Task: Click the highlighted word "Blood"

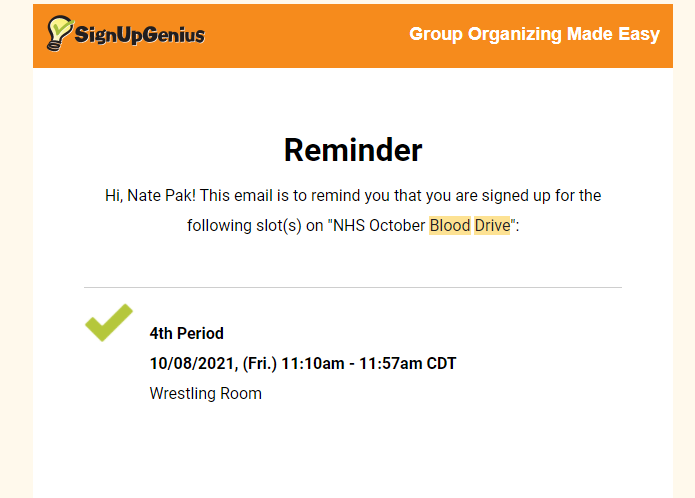Action: click(x=450, y=226)
